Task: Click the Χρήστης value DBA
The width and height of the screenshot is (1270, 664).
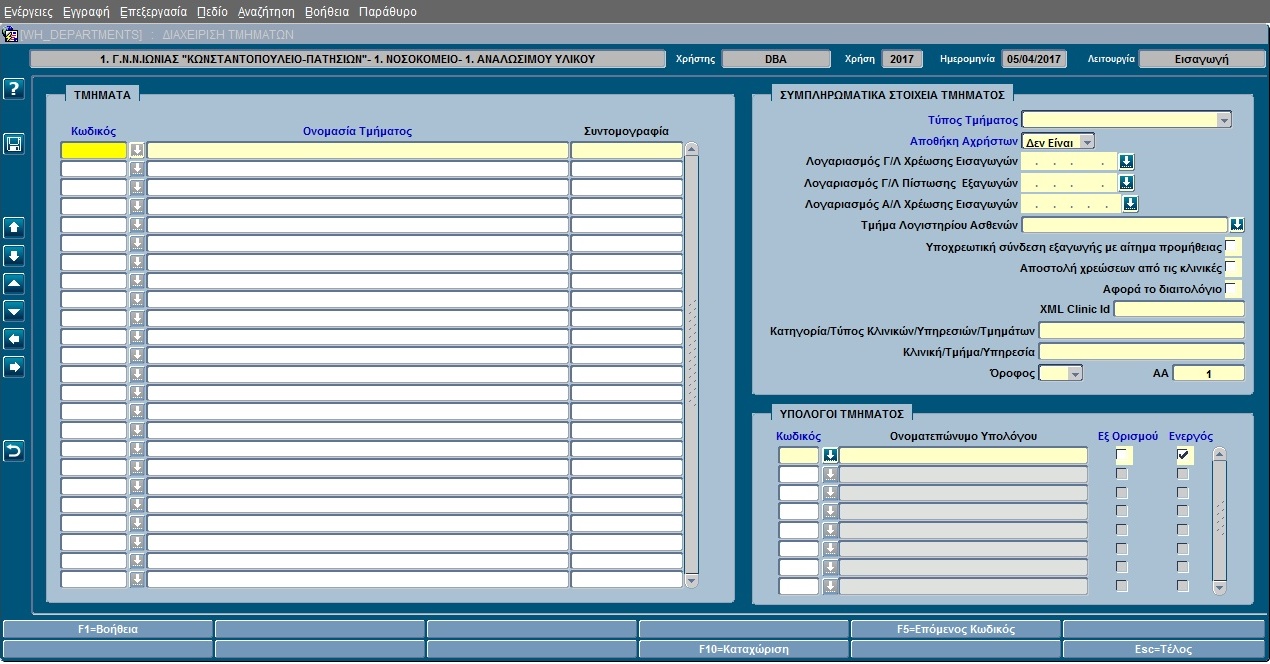Action: tap(776, 59)
